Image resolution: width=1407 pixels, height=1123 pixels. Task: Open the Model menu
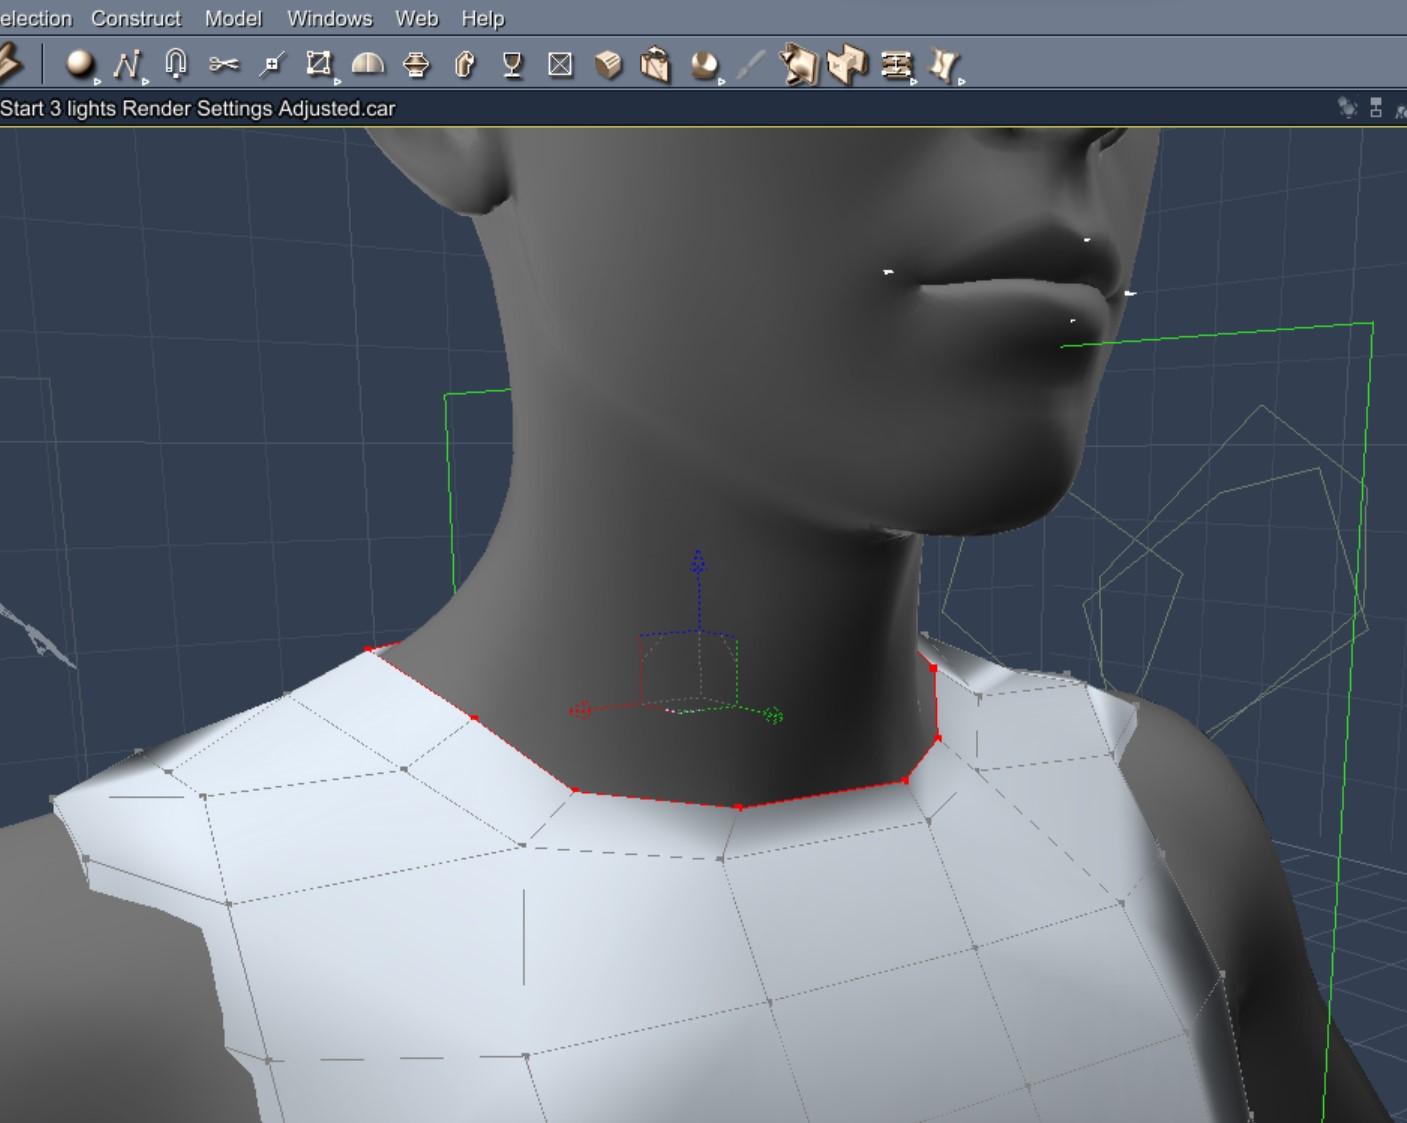233,18
